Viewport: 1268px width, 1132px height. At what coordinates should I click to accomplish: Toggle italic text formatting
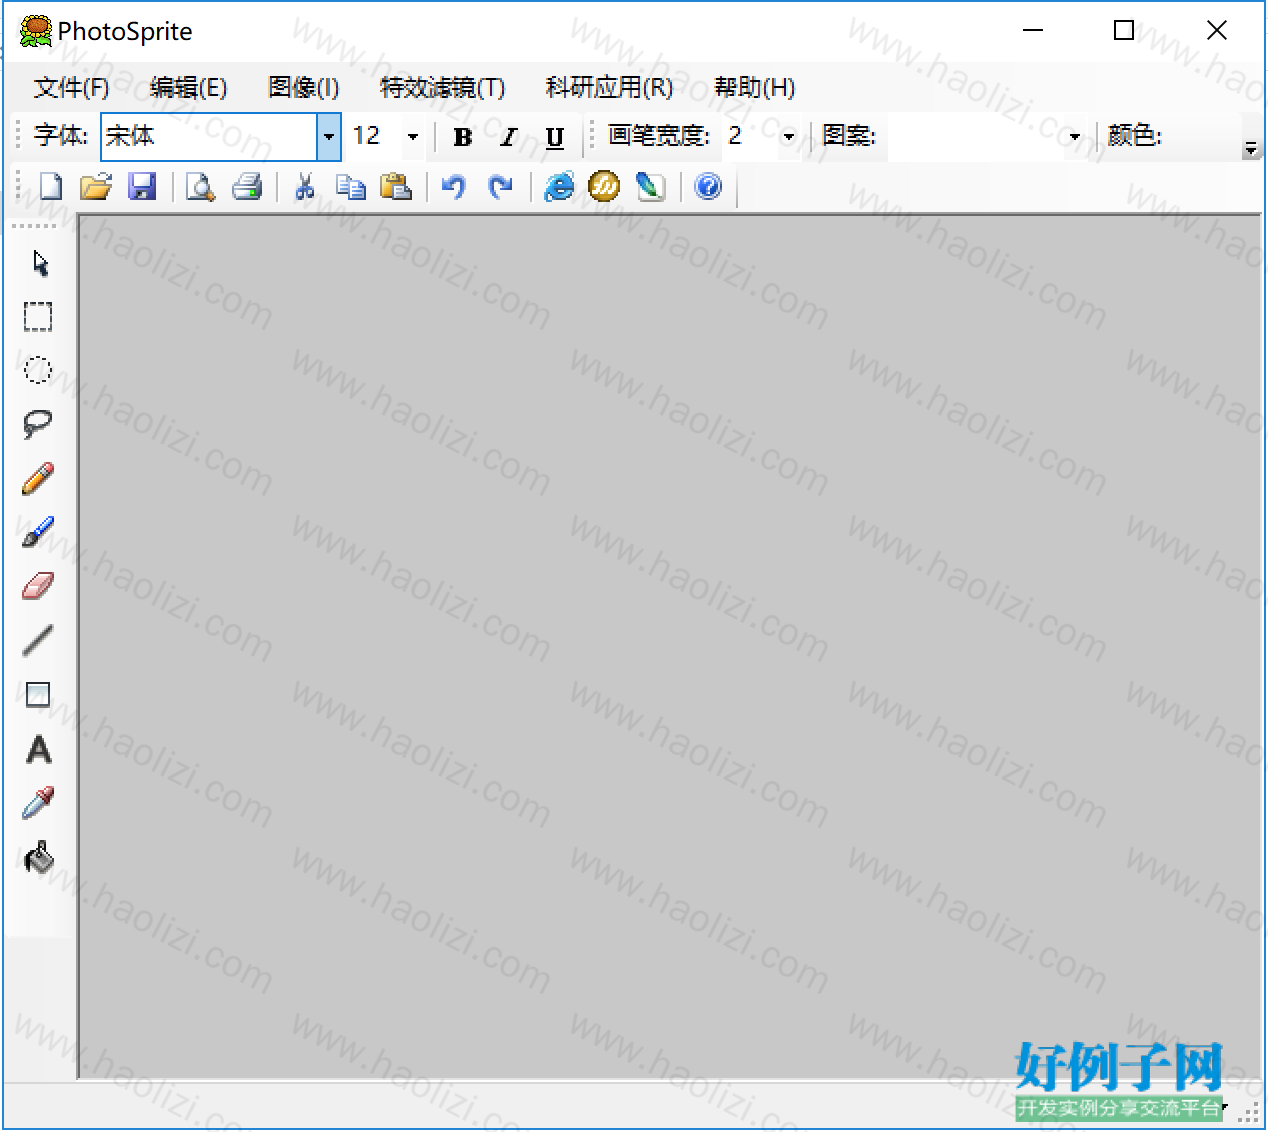pyautogui.click(x=508, y=137)
